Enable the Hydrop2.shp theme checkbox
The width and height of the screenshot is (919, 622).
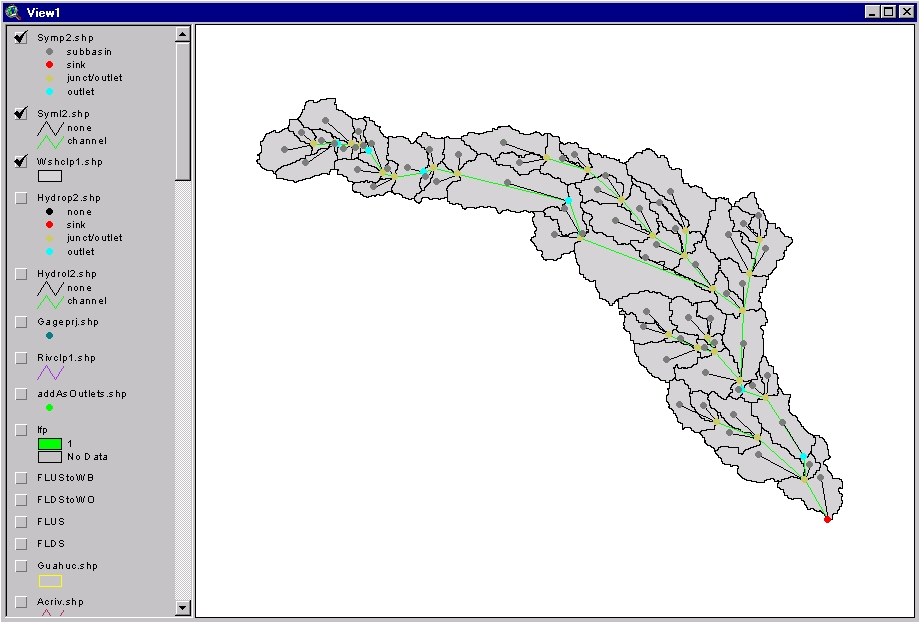[x=21, y=198]
